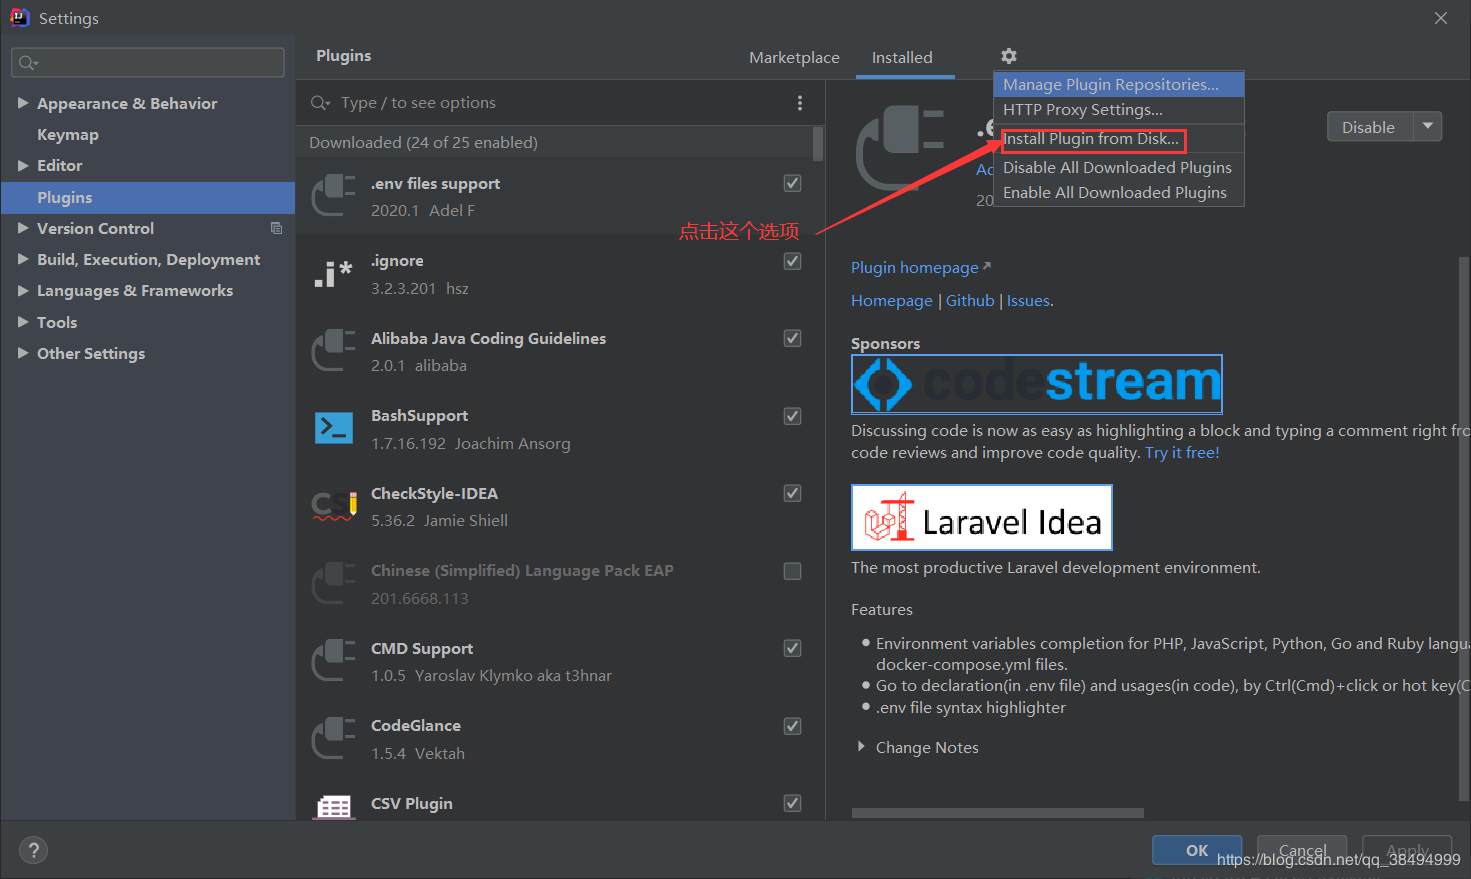Expand the Appearance & Behavior tree arrow

tap(23, 103)
